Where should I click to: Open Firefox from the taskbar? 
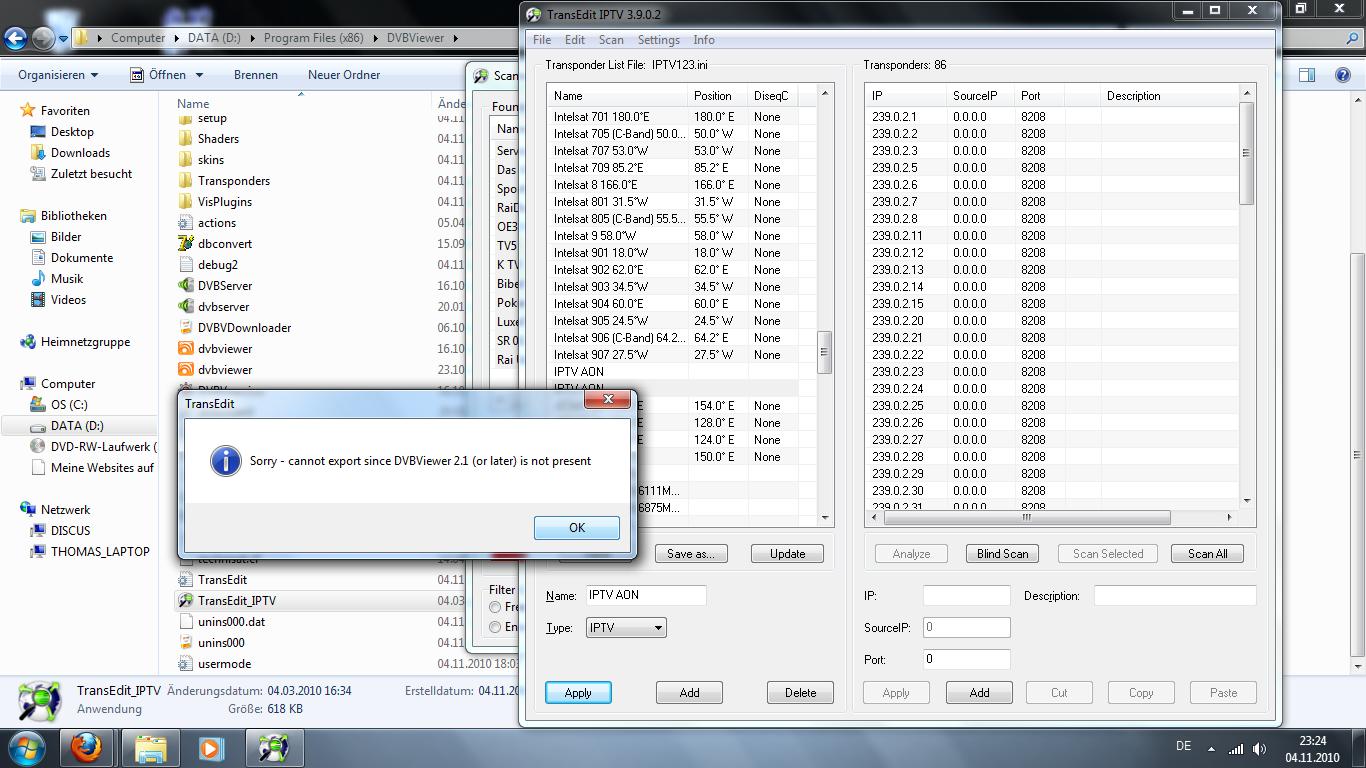coord(87,748)
